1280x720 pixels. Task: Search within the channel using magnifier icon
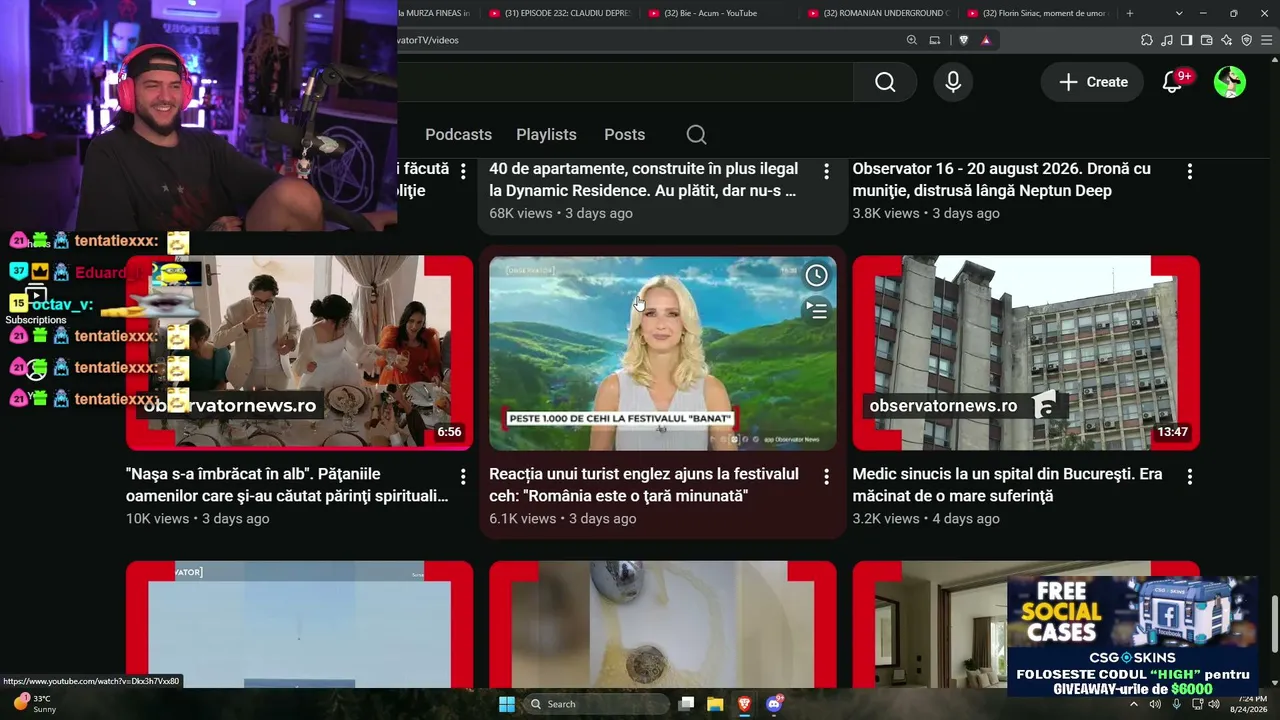pos(697,135)
